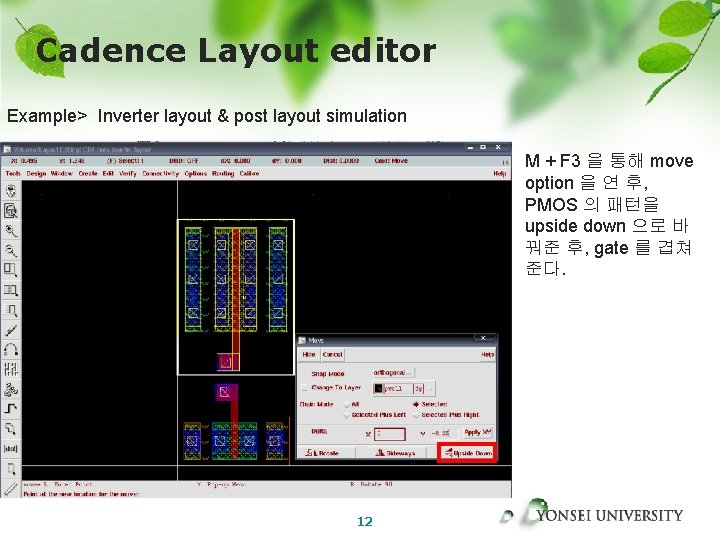Click the Save icon in left toolbar
This screenshot has height=540, width=720.
point(11,191)
